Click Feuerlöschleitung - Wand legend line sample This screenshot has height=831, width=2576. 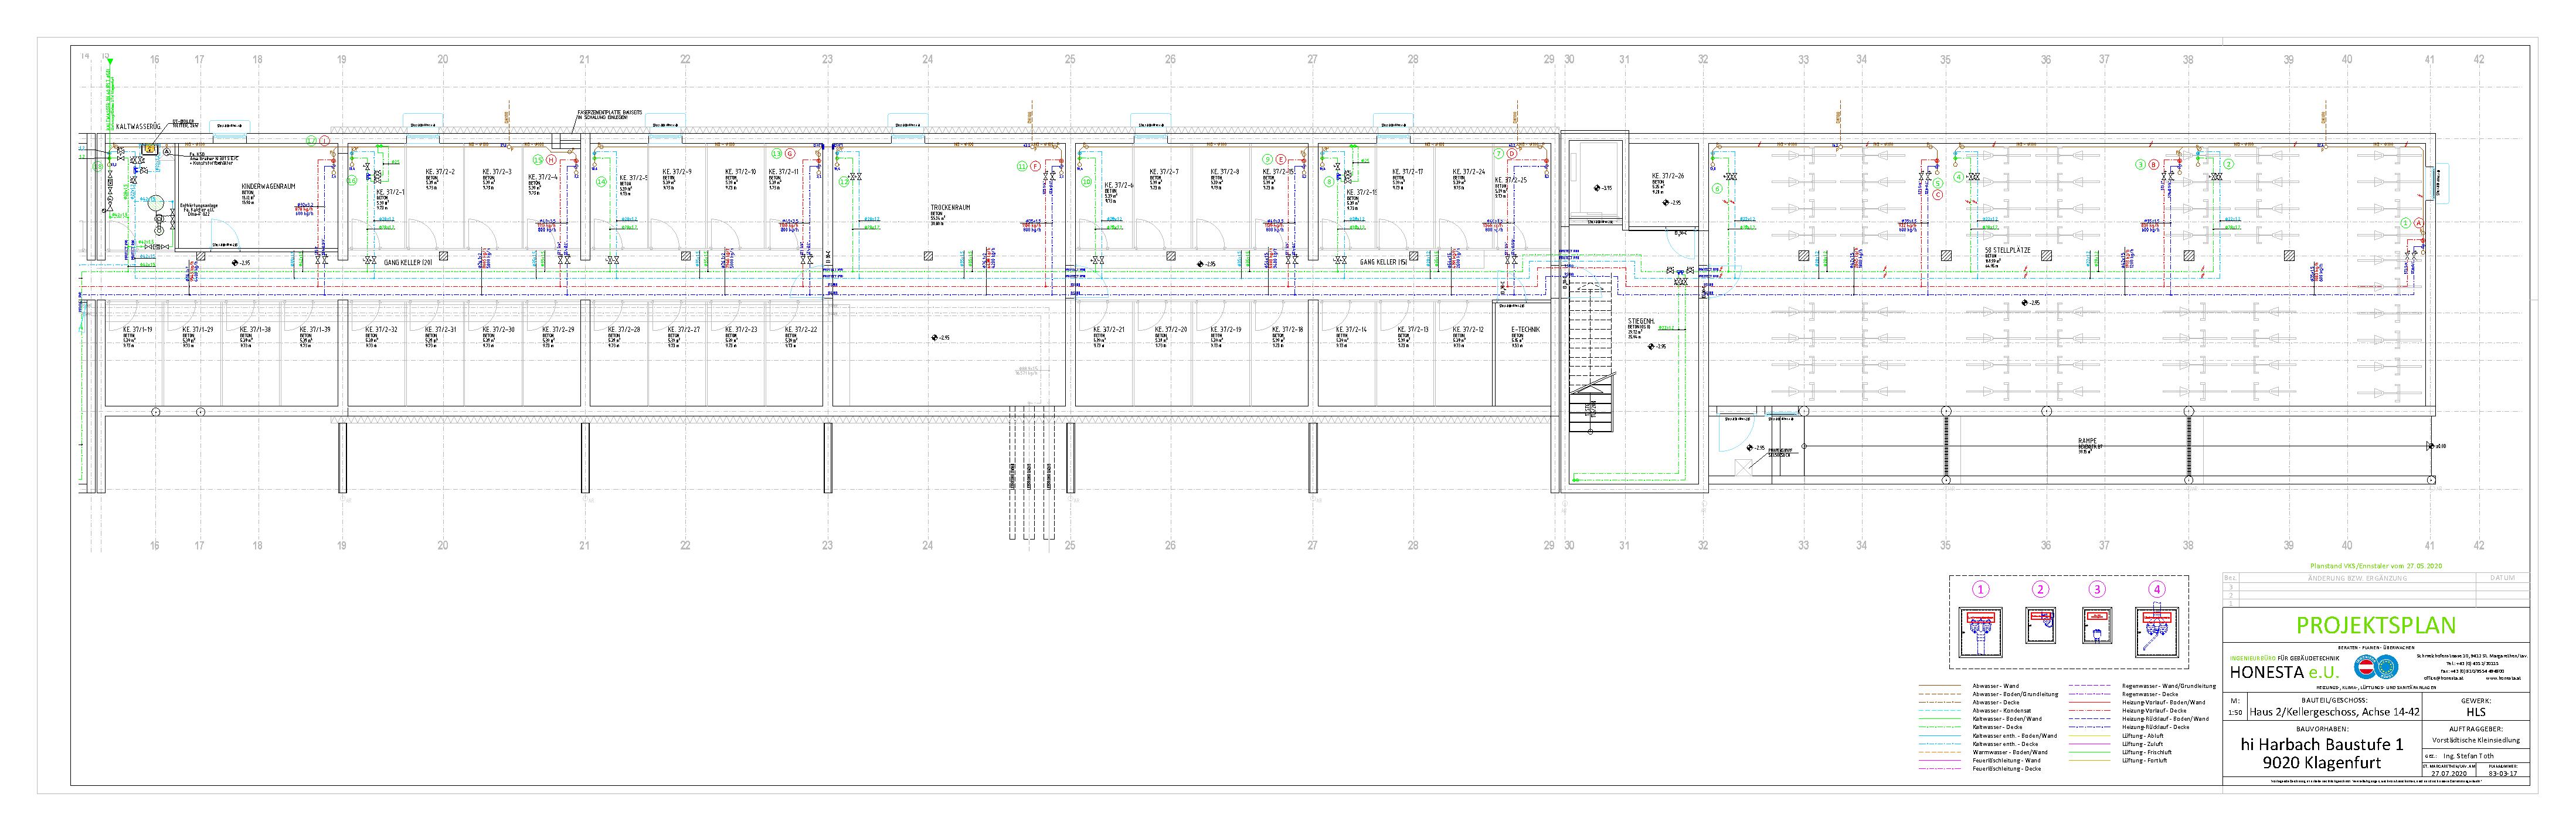(1939, 761)
